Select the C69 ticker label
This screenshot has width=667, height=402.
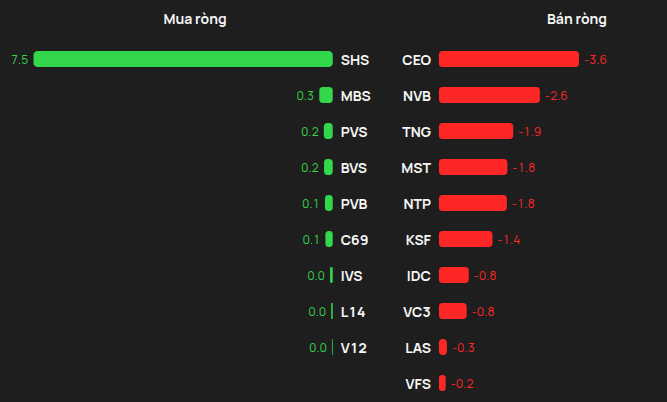point(354,240)
